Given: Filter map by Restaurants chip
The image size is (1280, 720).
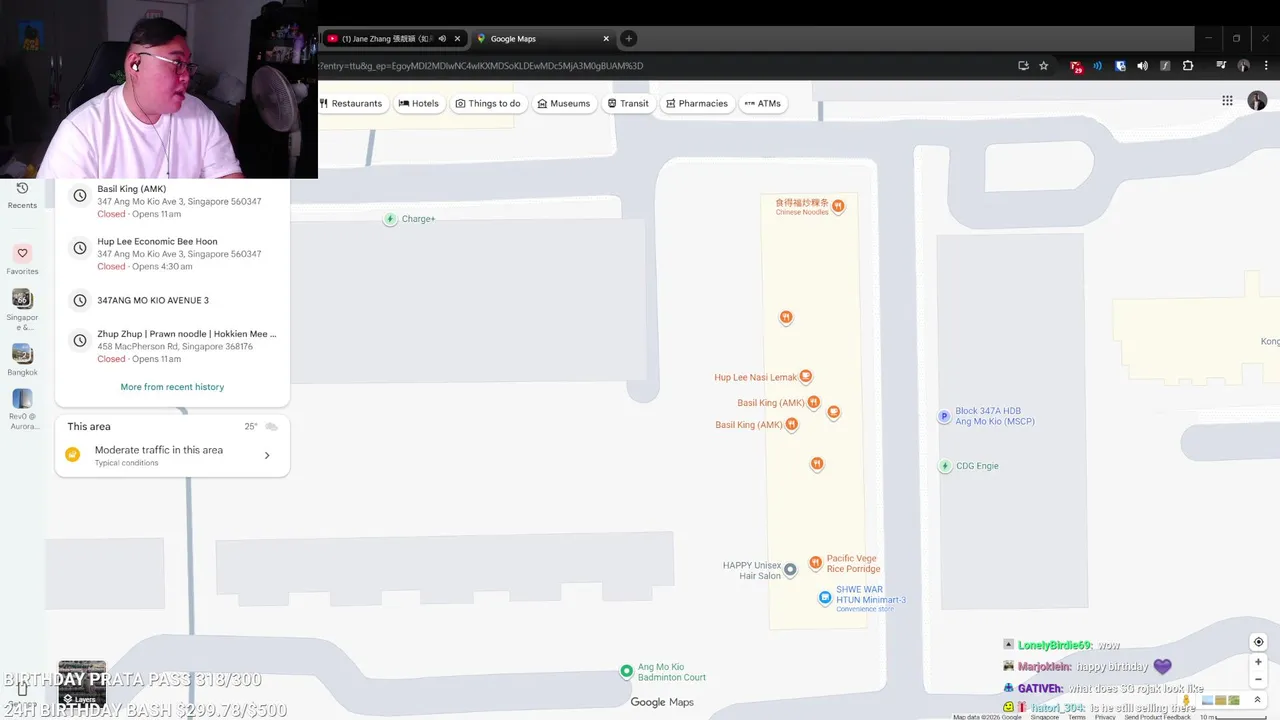Looking at the screenshot, I should click(351, 103).
